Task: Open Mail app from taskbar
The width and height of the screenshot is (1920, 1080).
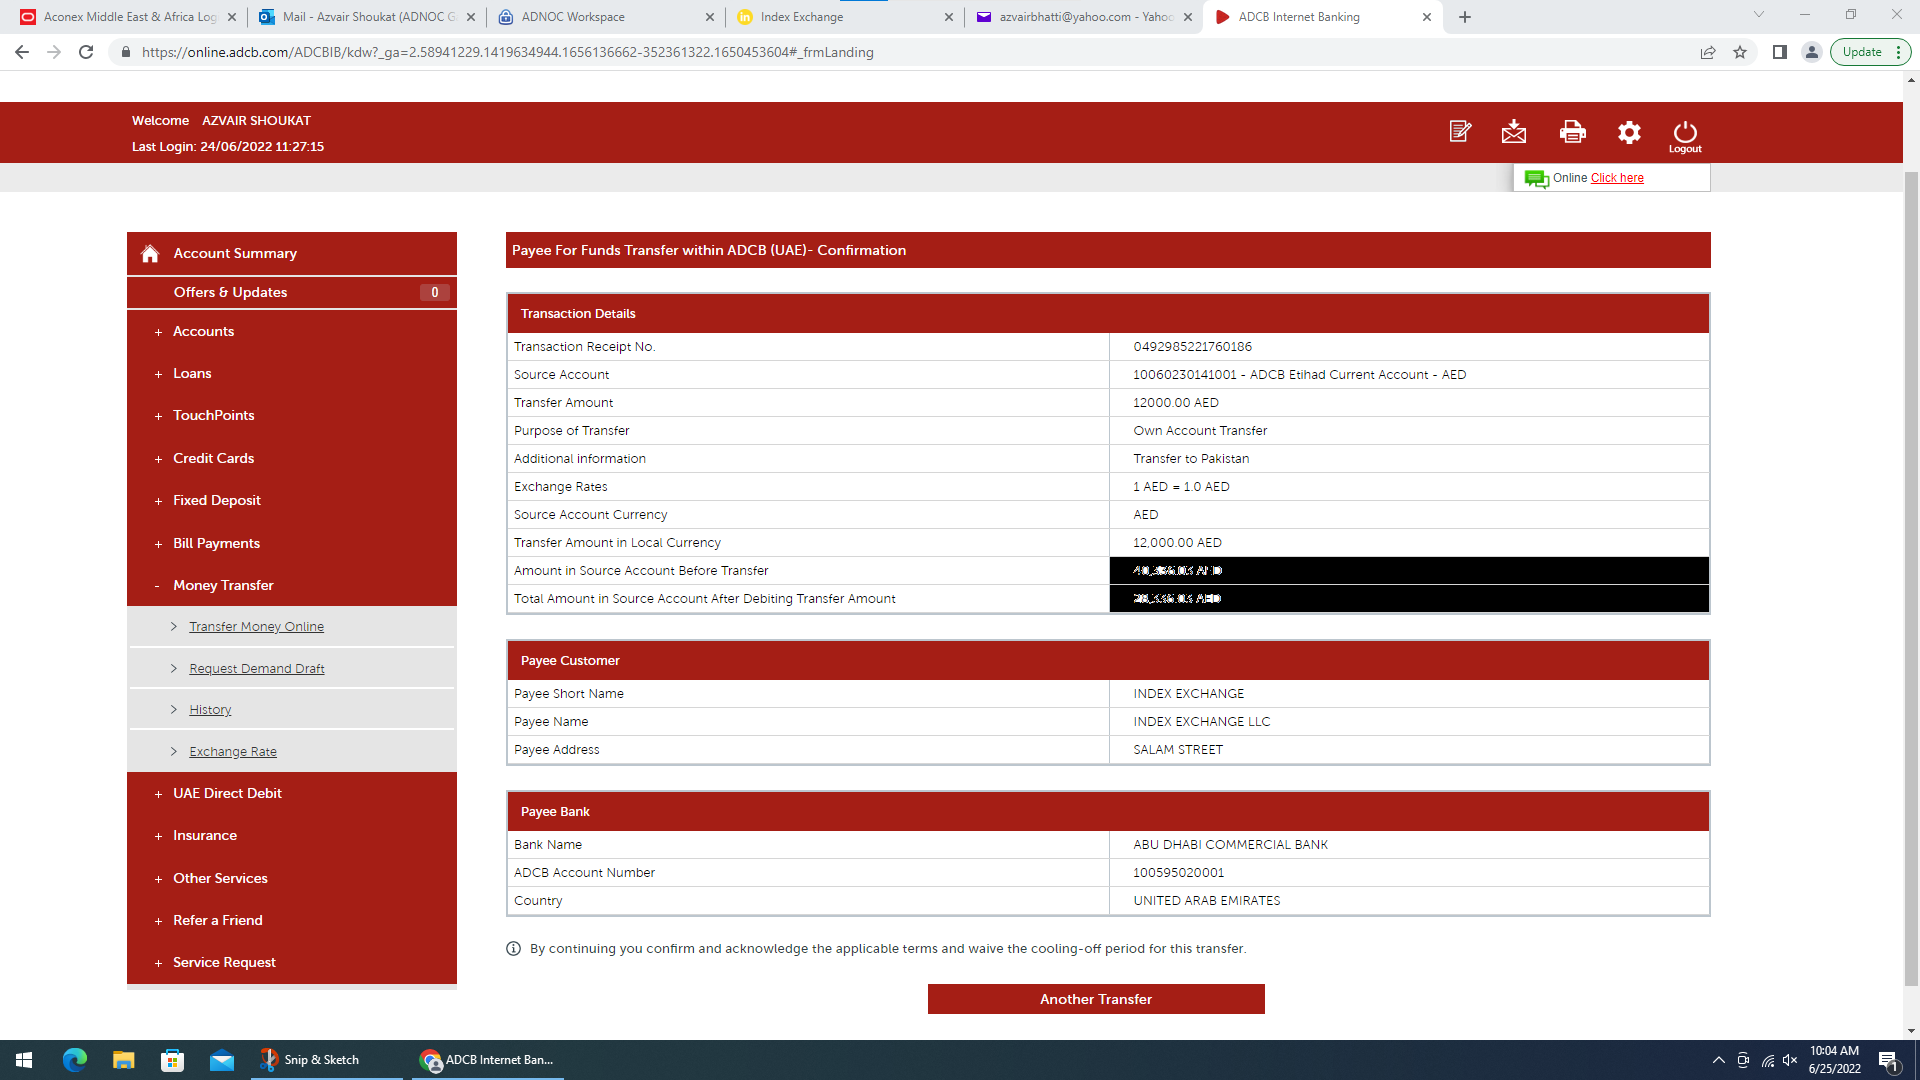Action: coord(222,1060)
